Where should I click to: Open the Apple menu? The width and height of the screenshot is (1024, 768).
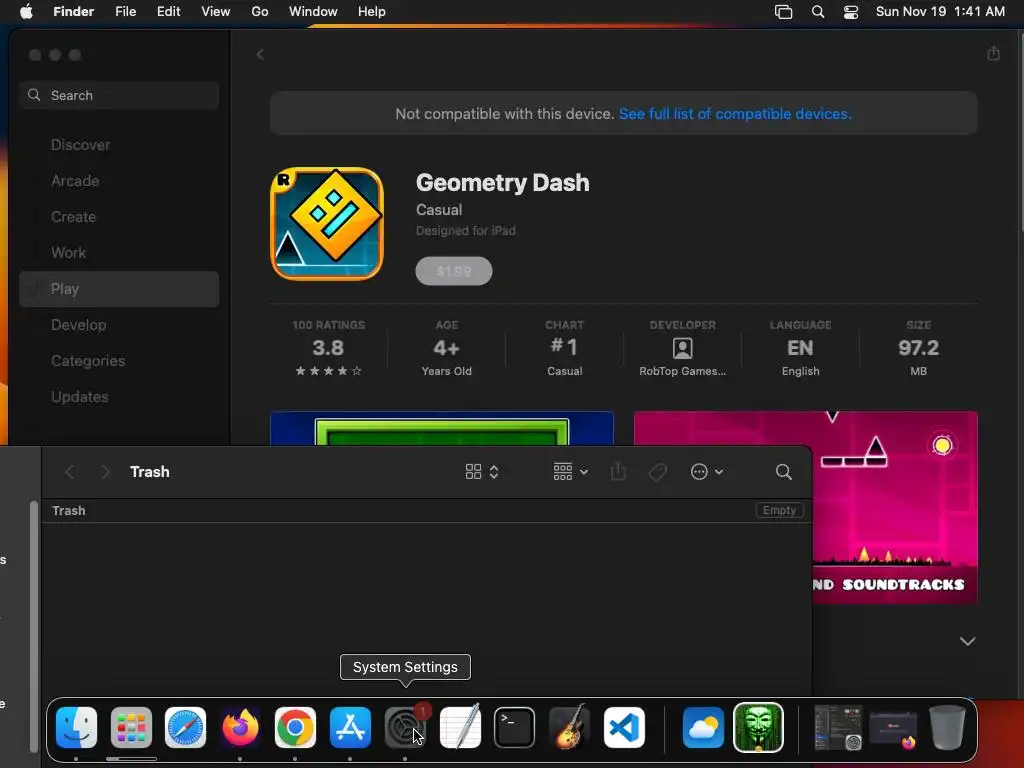26,12
